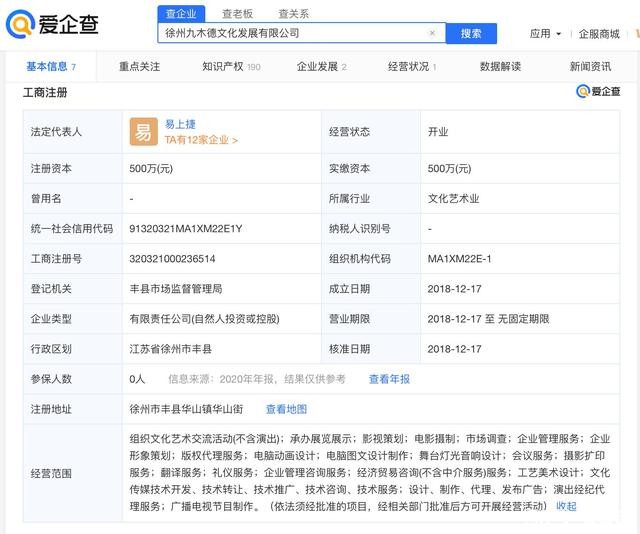Click the 丰县市场监督管理局 cell
The image size is (640, 534).
176,289
